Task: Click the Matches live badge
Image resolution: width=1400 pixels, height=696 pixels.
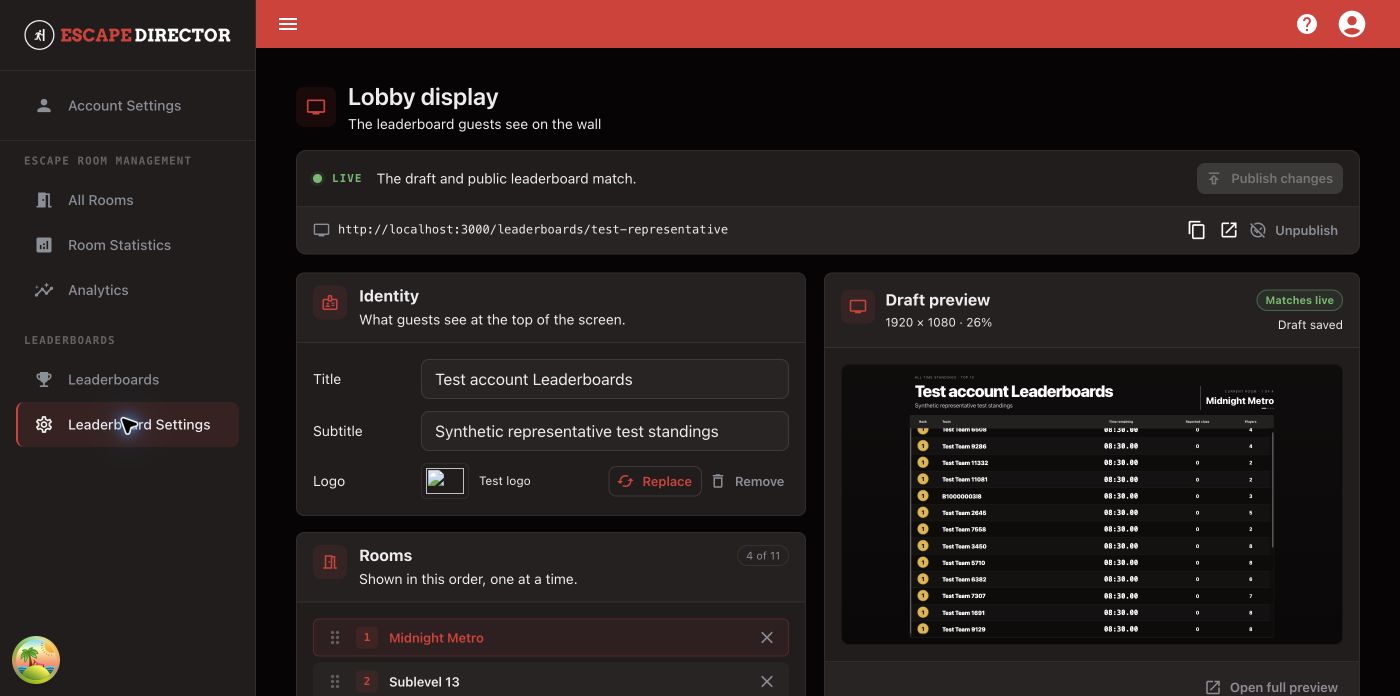Action: [x=1299, y=300]
